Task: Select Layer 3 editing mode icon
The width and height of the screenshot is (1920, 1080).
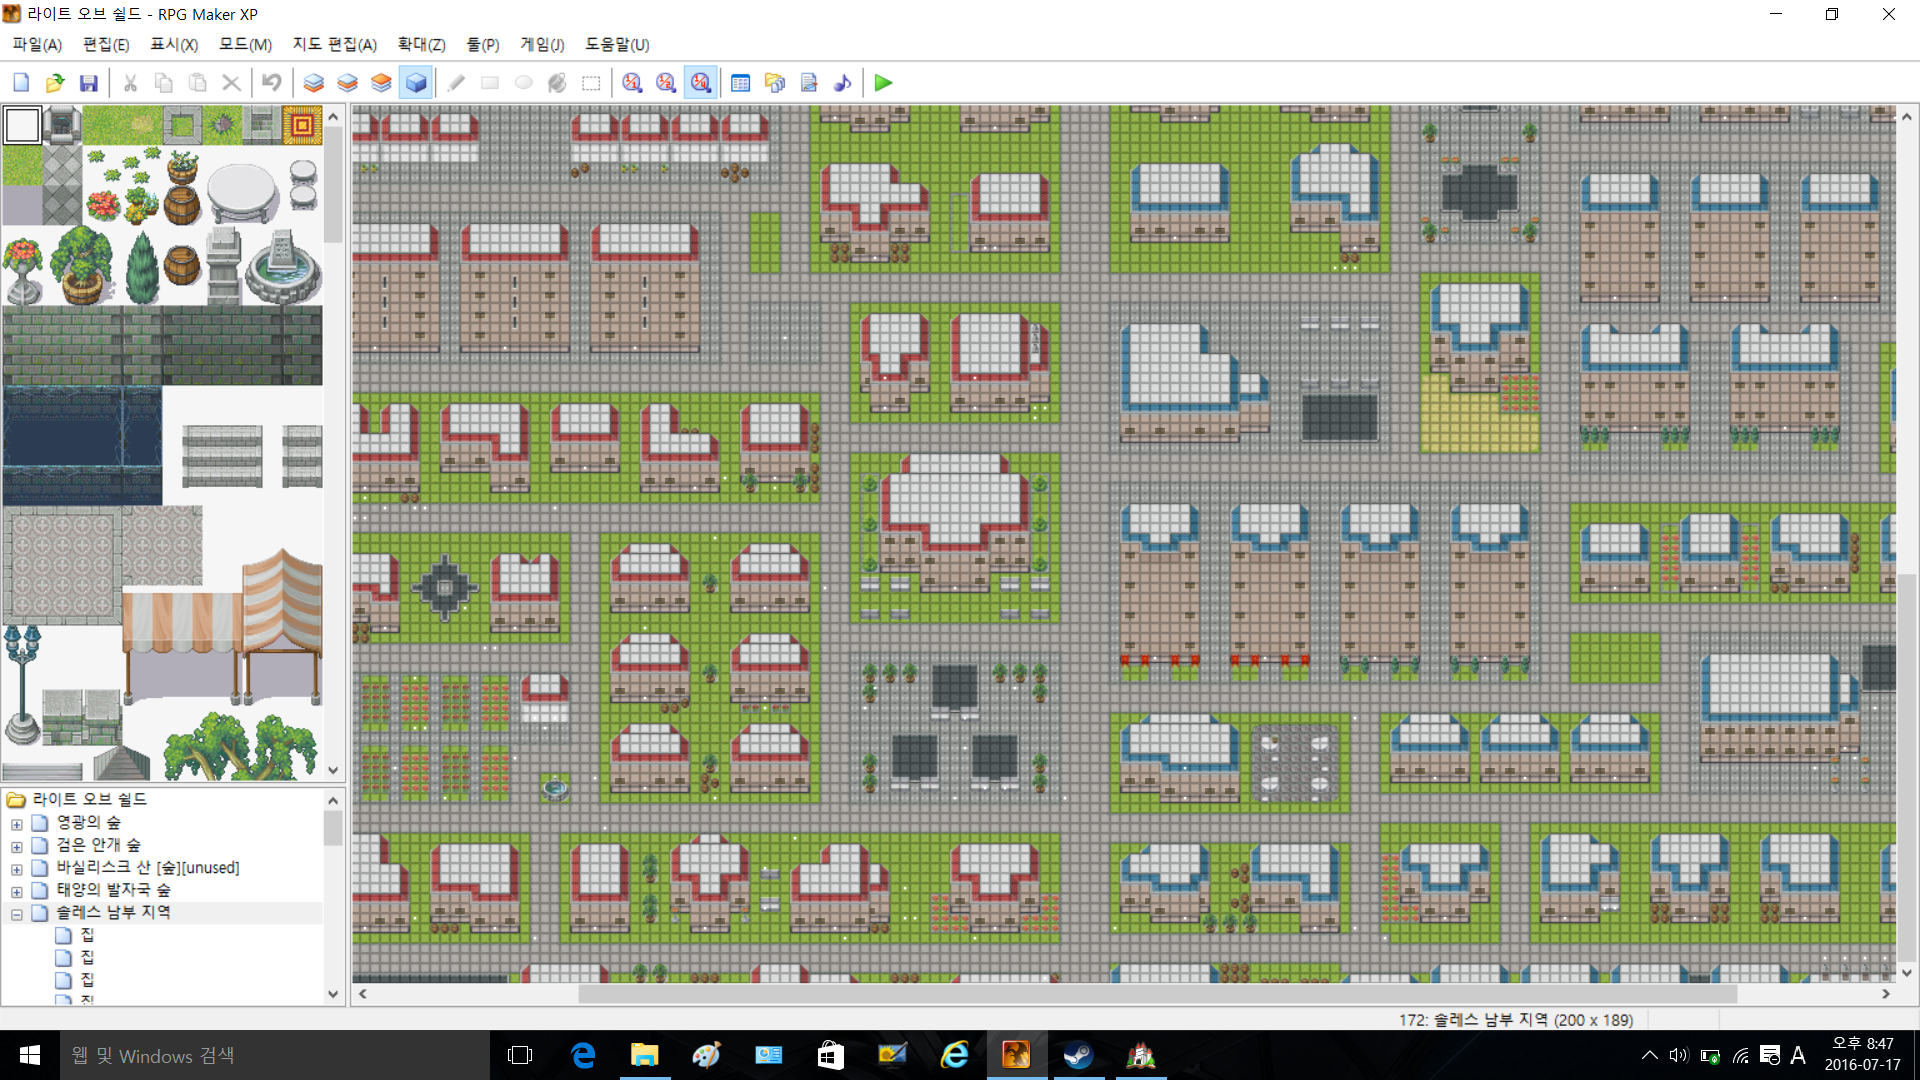Action: 381,83
